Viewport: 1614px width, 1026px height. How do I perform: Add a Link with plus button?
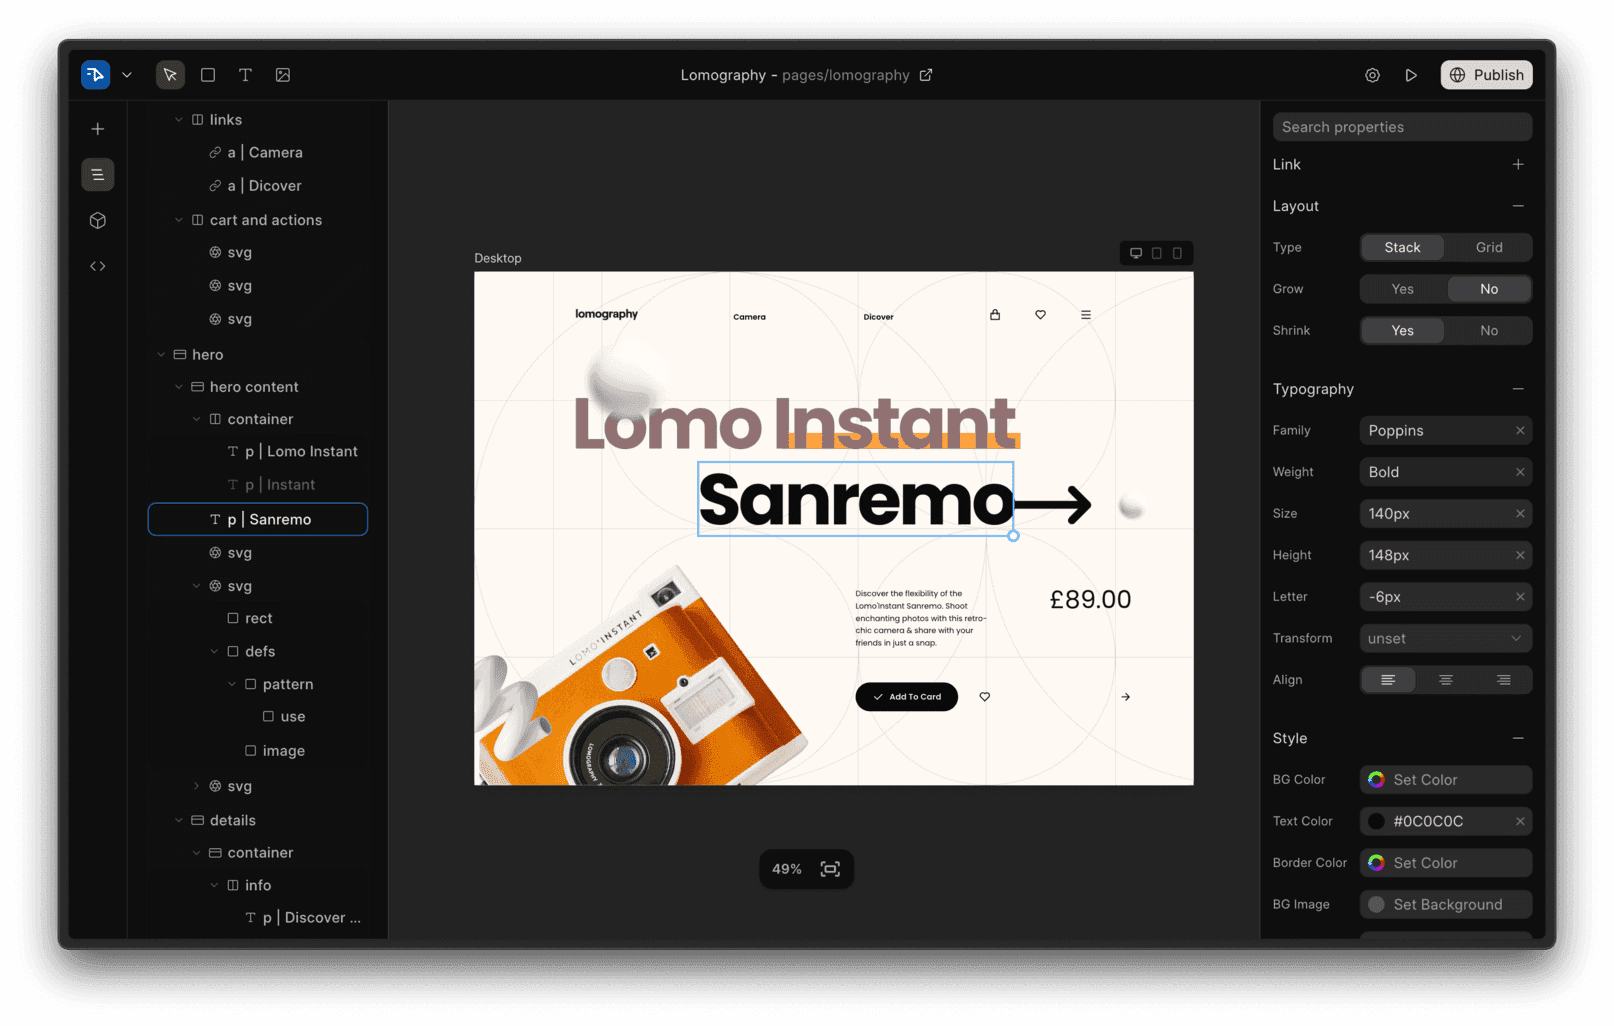(1518, 165)
